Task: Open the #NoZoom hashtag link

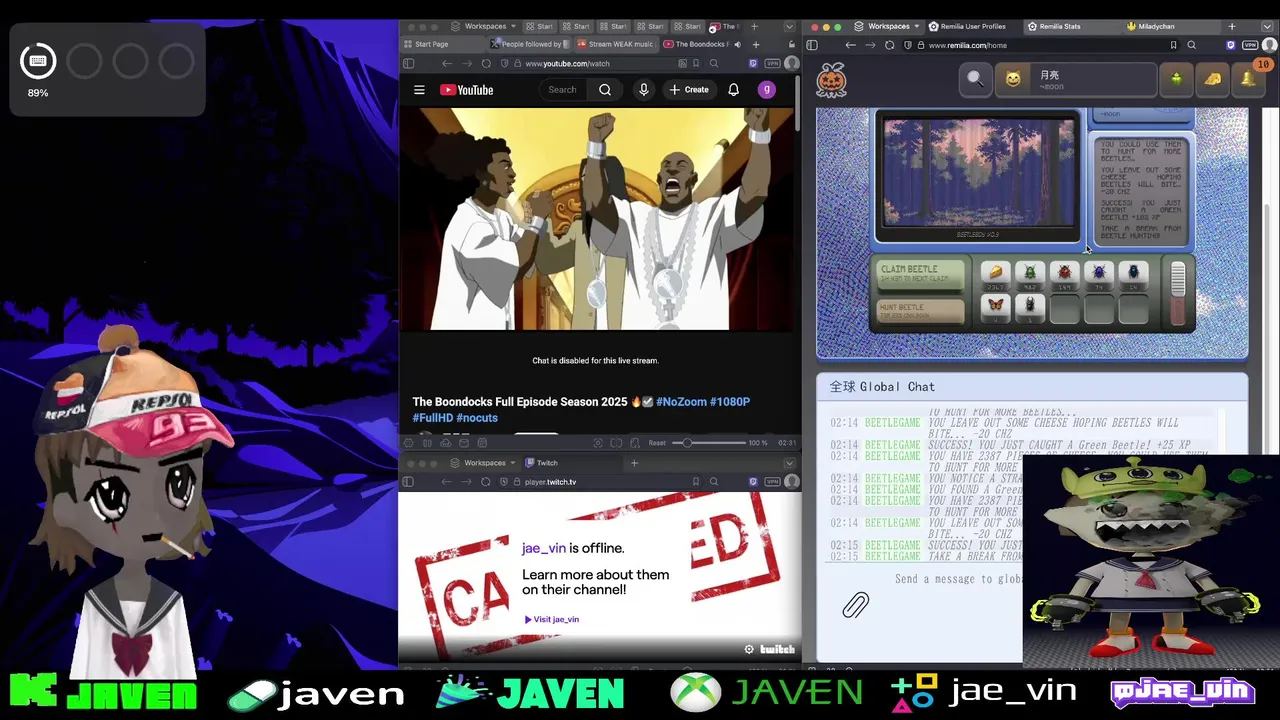Action: (x=682, y=402)
